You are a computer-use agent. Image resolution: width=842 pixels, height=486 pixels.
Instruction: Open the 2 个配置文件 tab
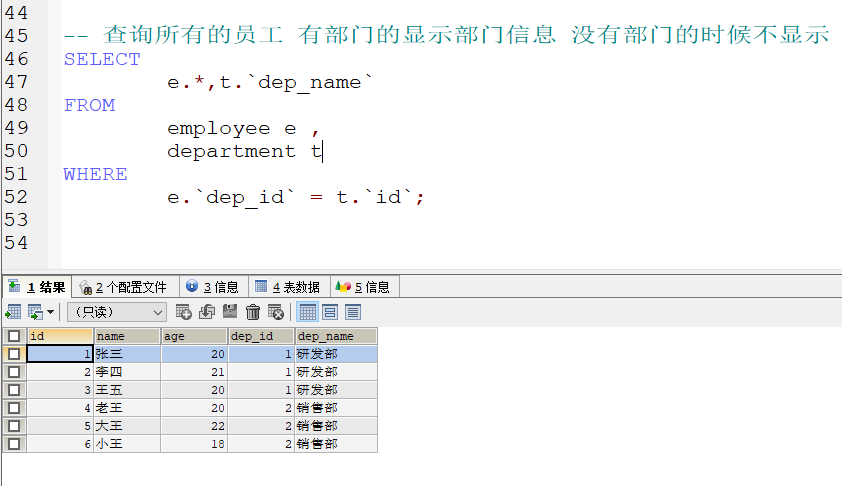point(125,287)
